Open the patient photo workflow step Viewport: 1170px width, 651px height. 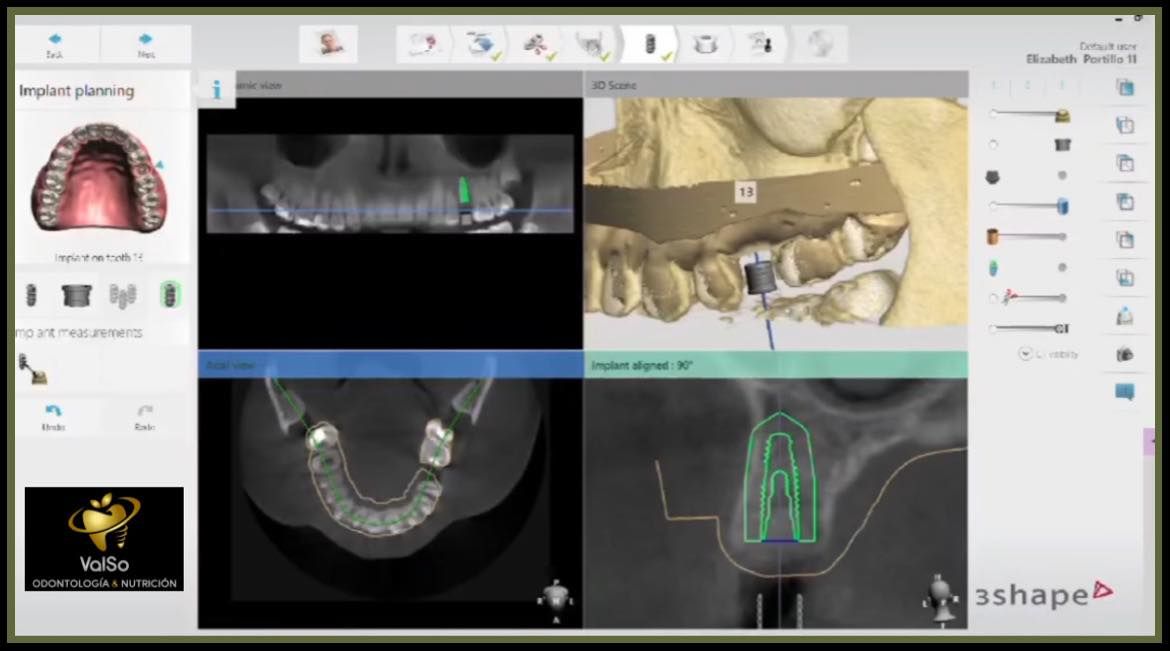coord(329,44)
